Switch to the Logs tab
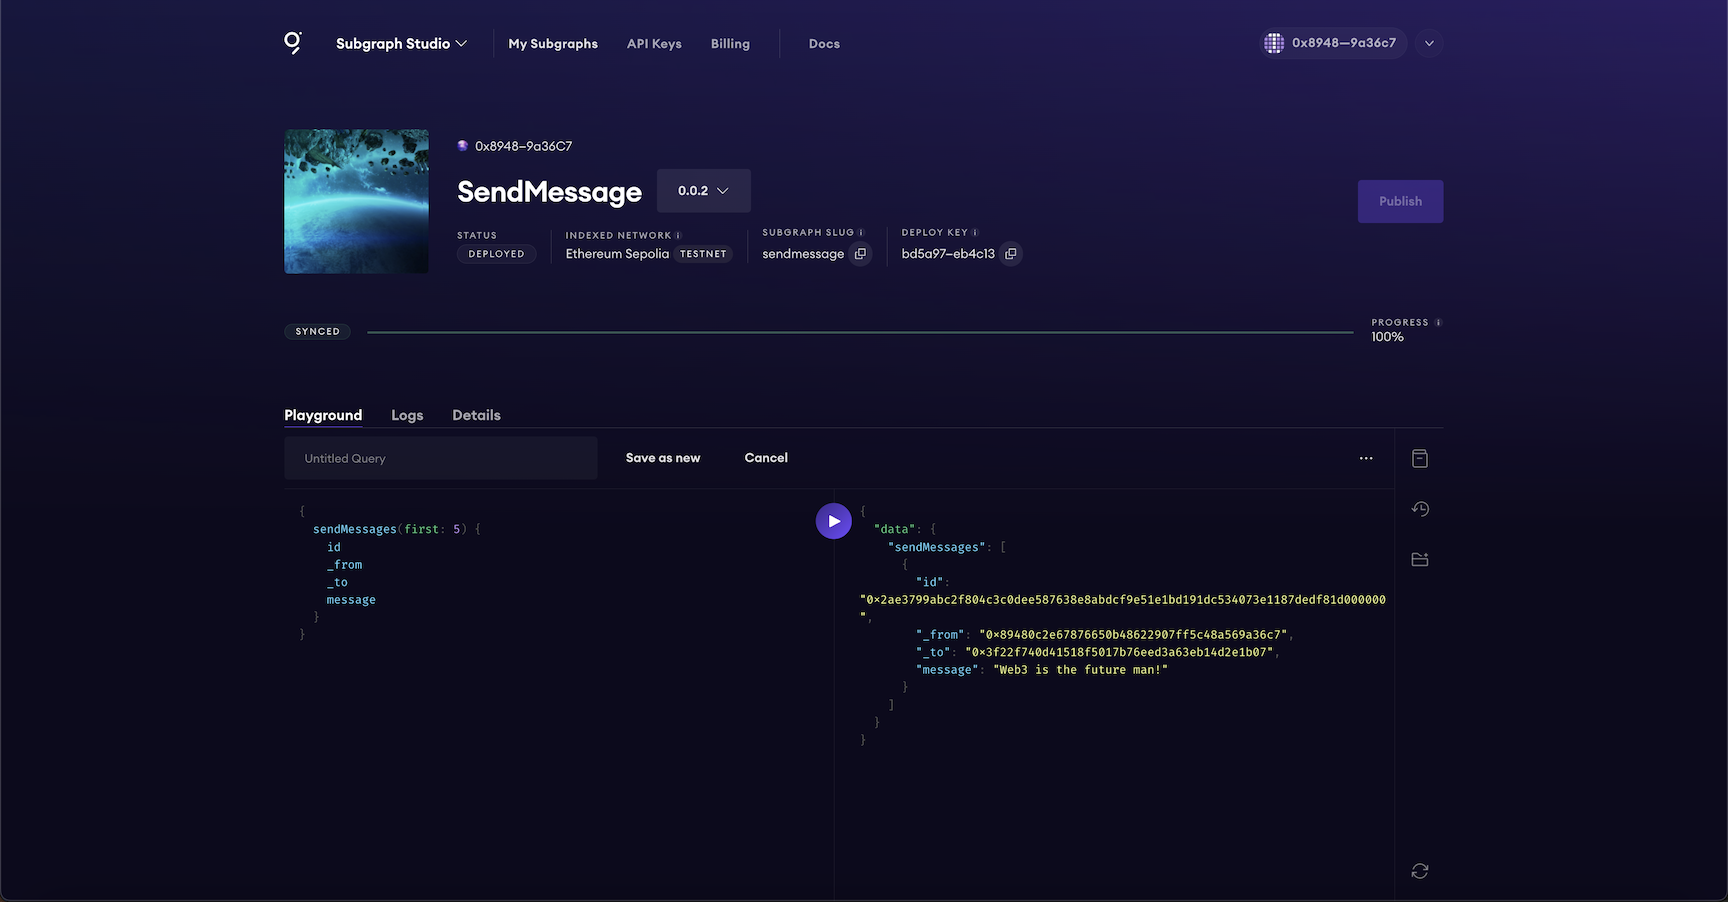 click(407, 415)
